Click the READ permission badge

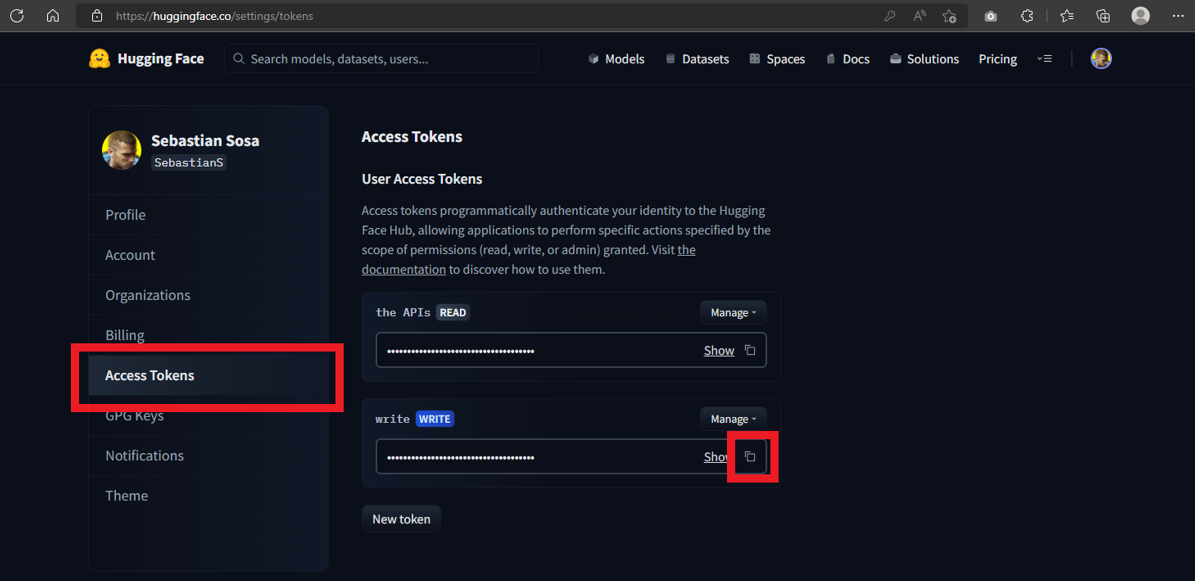[453, 313]
